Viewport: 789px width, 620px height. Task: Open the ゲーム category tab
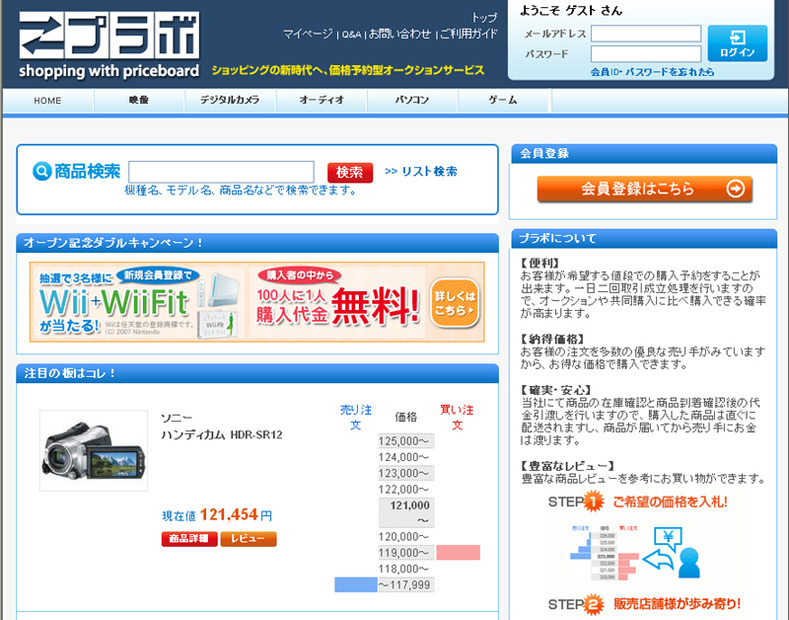point(503,100)
